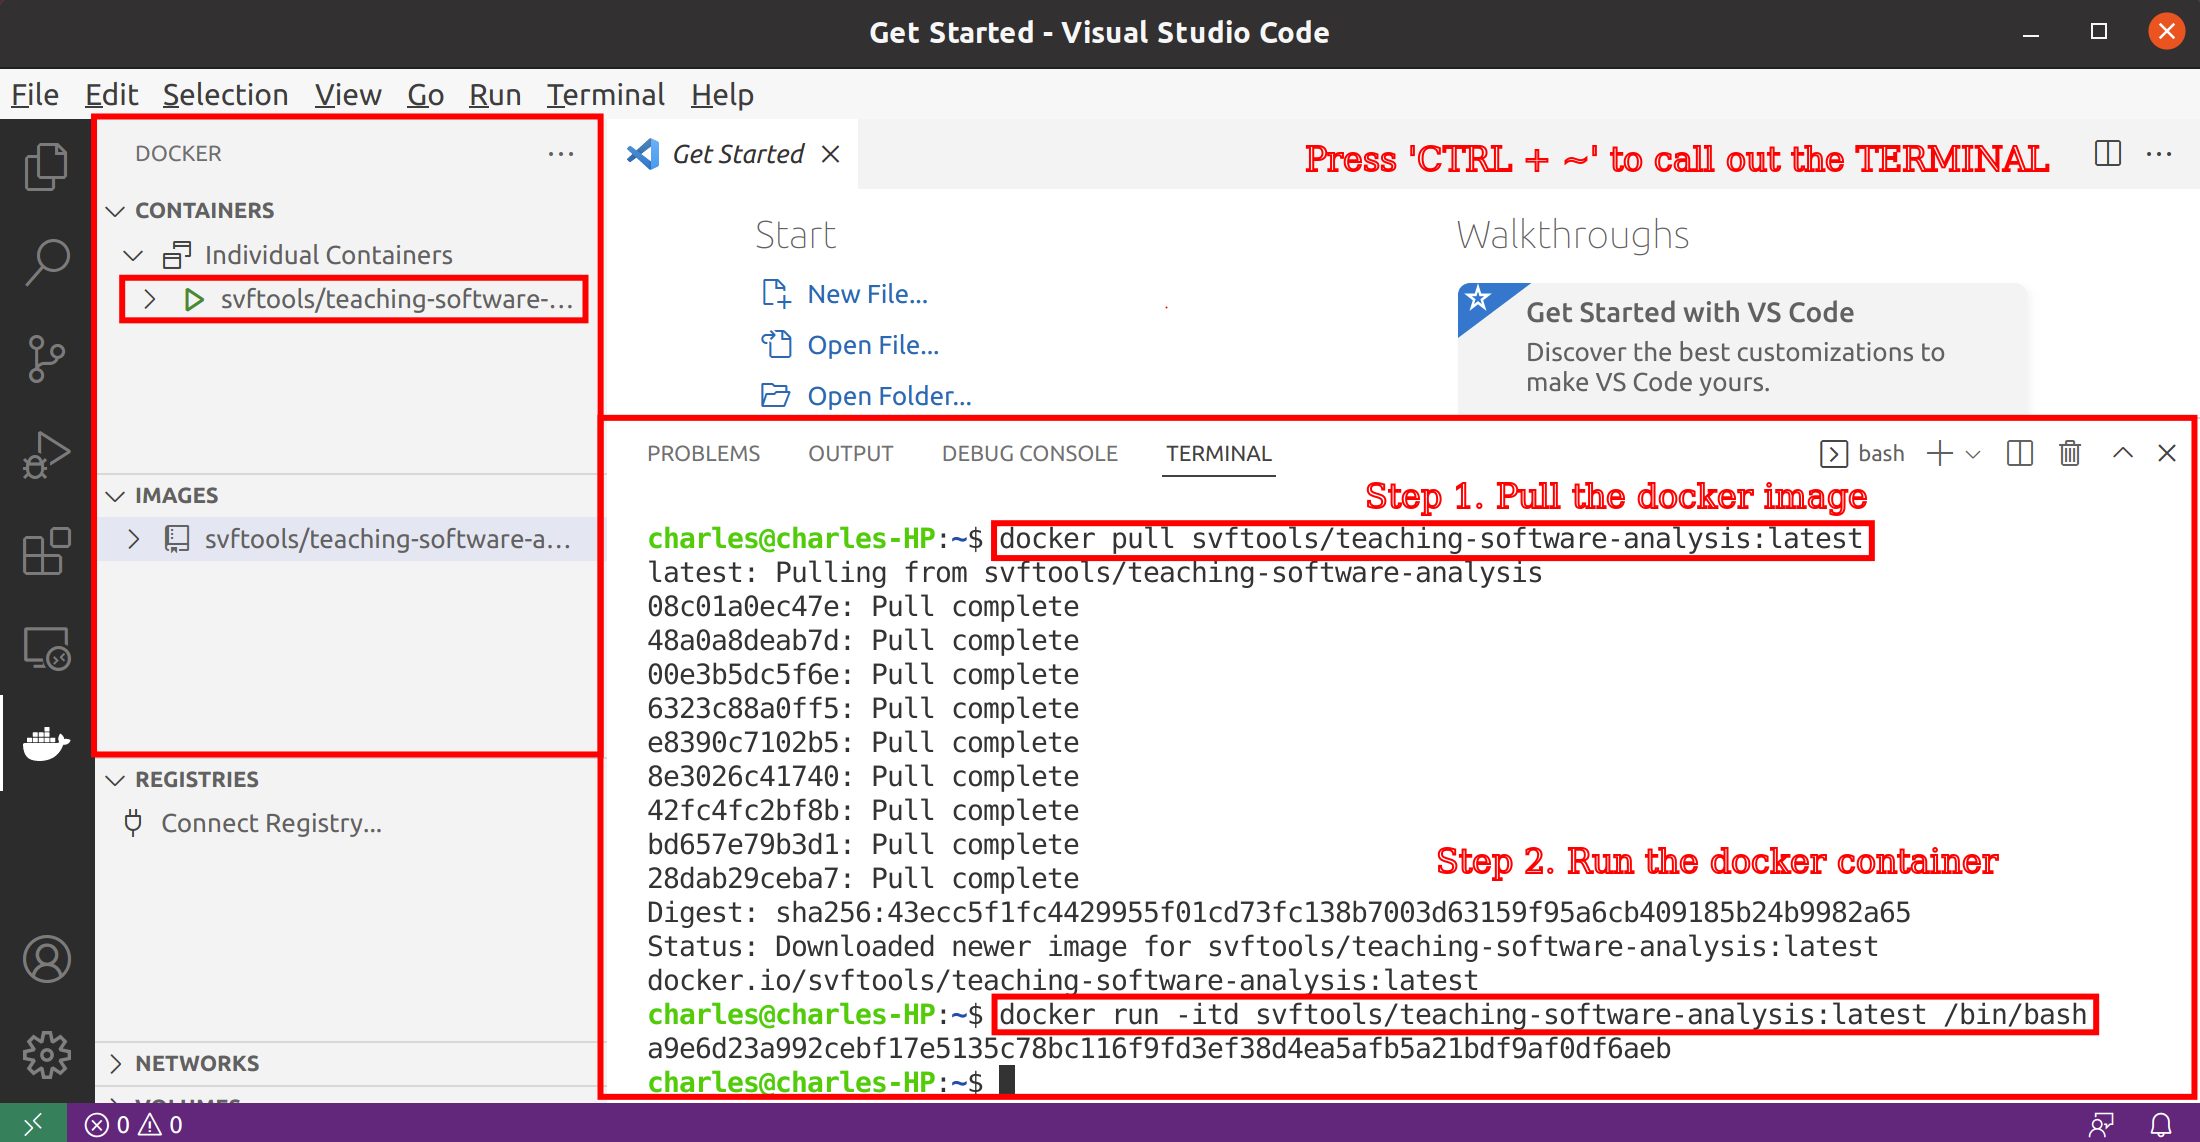Click the Open Folder... link
The height and width of the screenshot is (1142, 2200).
click(x=888, y=396)
